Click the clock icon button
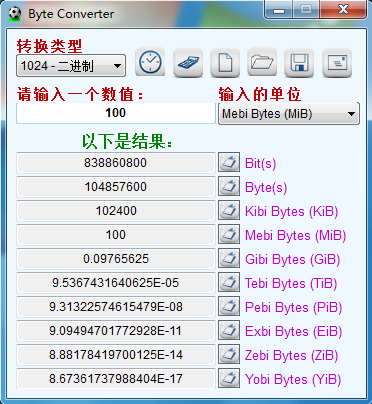The height and width of the screenshot is (404, 372). [x=150, y=62]
